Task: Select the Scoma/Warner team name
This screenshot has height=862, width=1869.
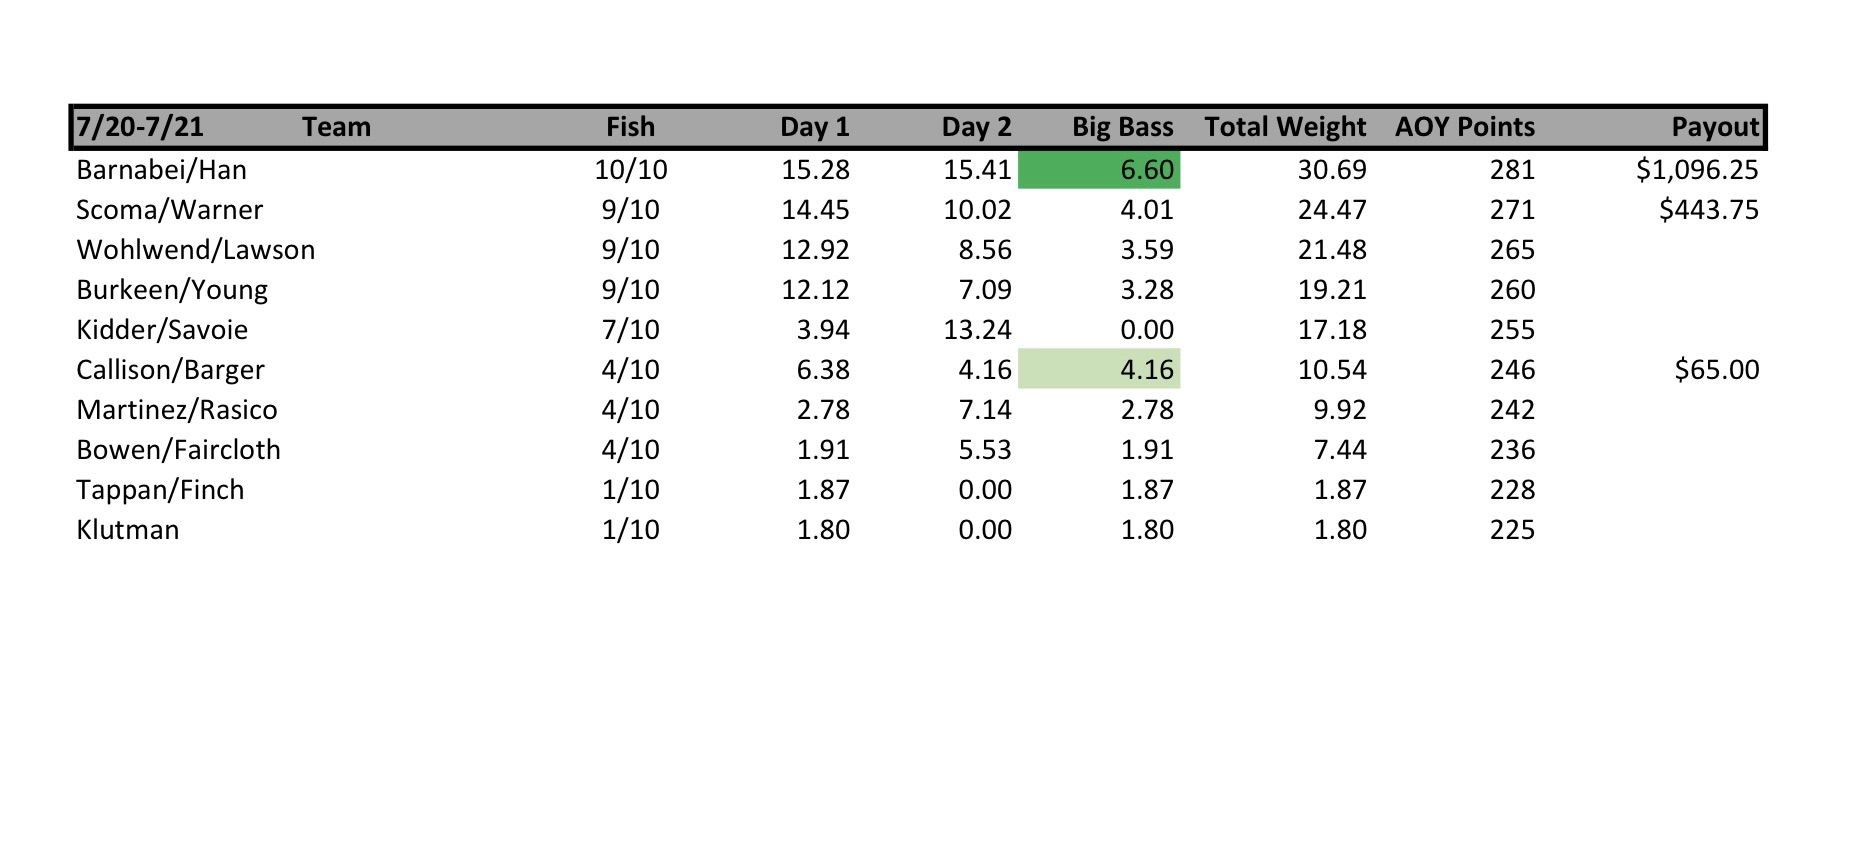Action: click(169, 210)
